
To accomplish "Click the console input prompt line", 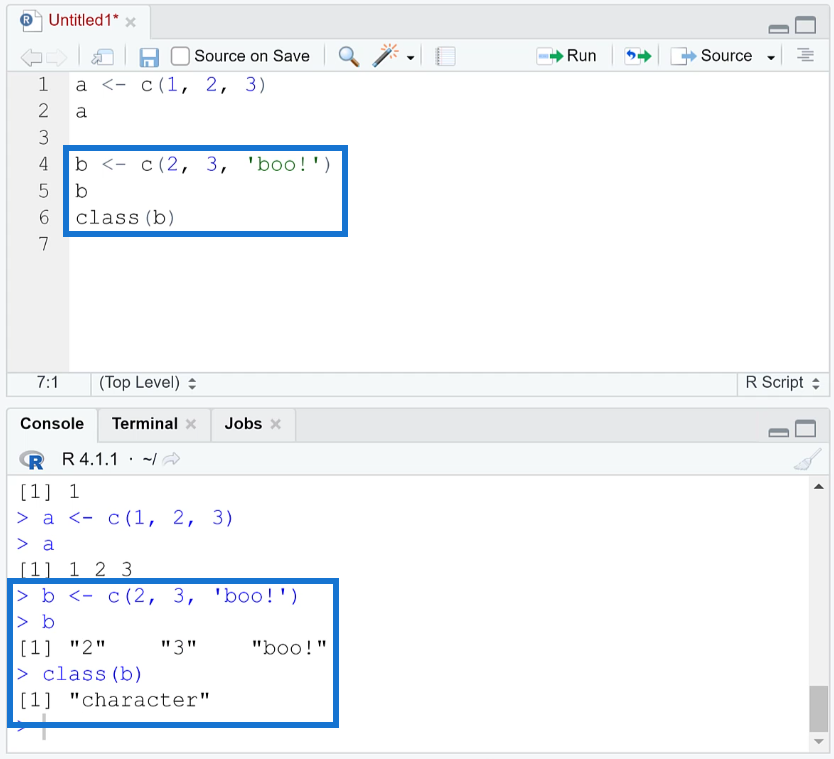I will (x=407, y=727).
